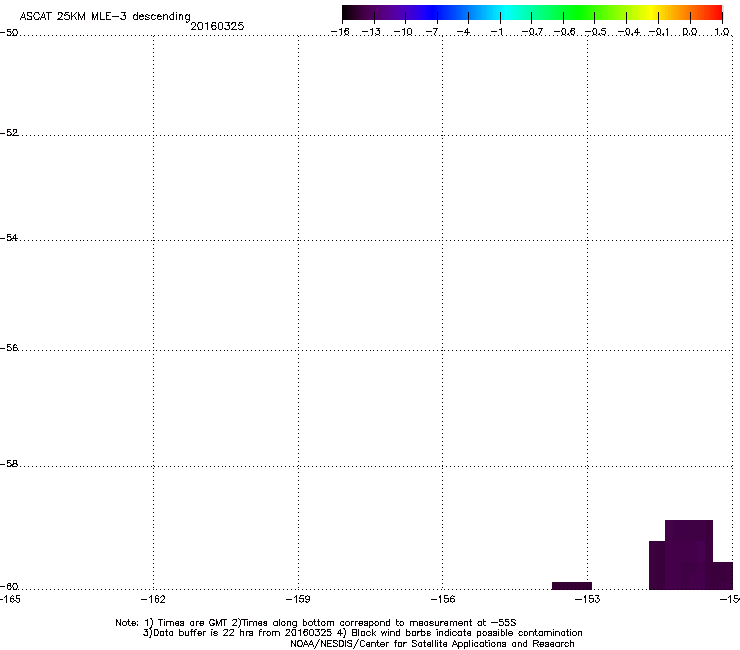
Task: Click the black end of the color bar
Action: pos(349,13)
